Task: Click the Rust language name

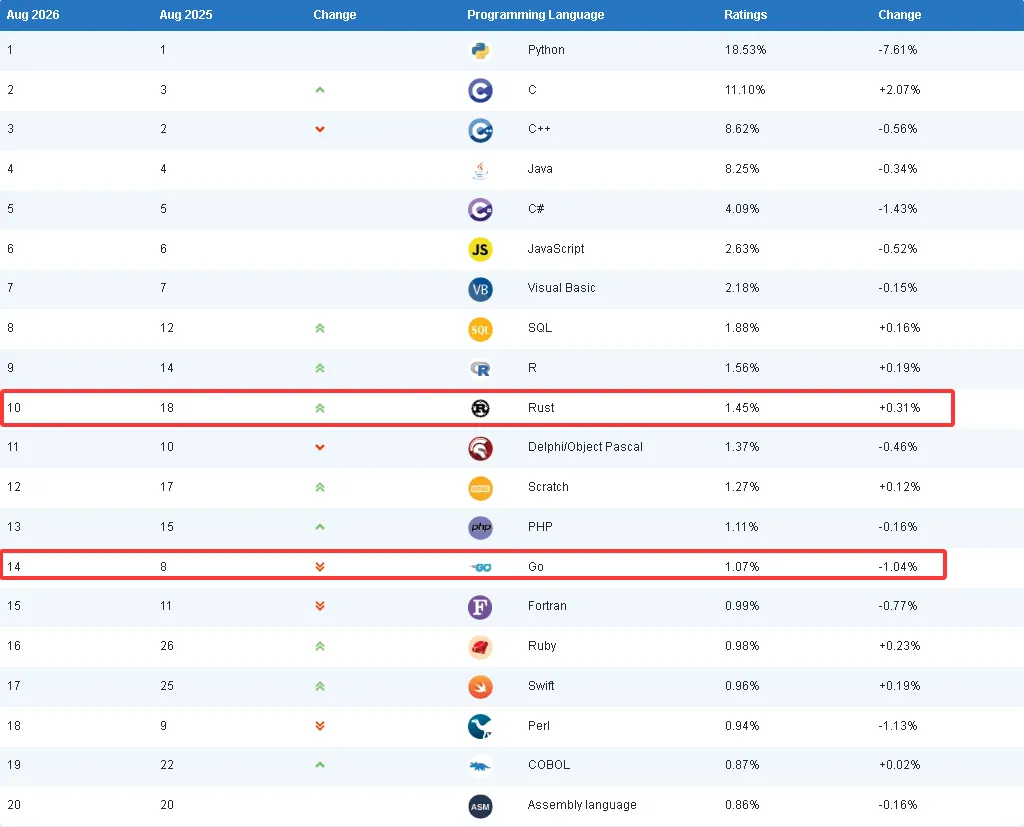Action: click(x=541, y=408)
